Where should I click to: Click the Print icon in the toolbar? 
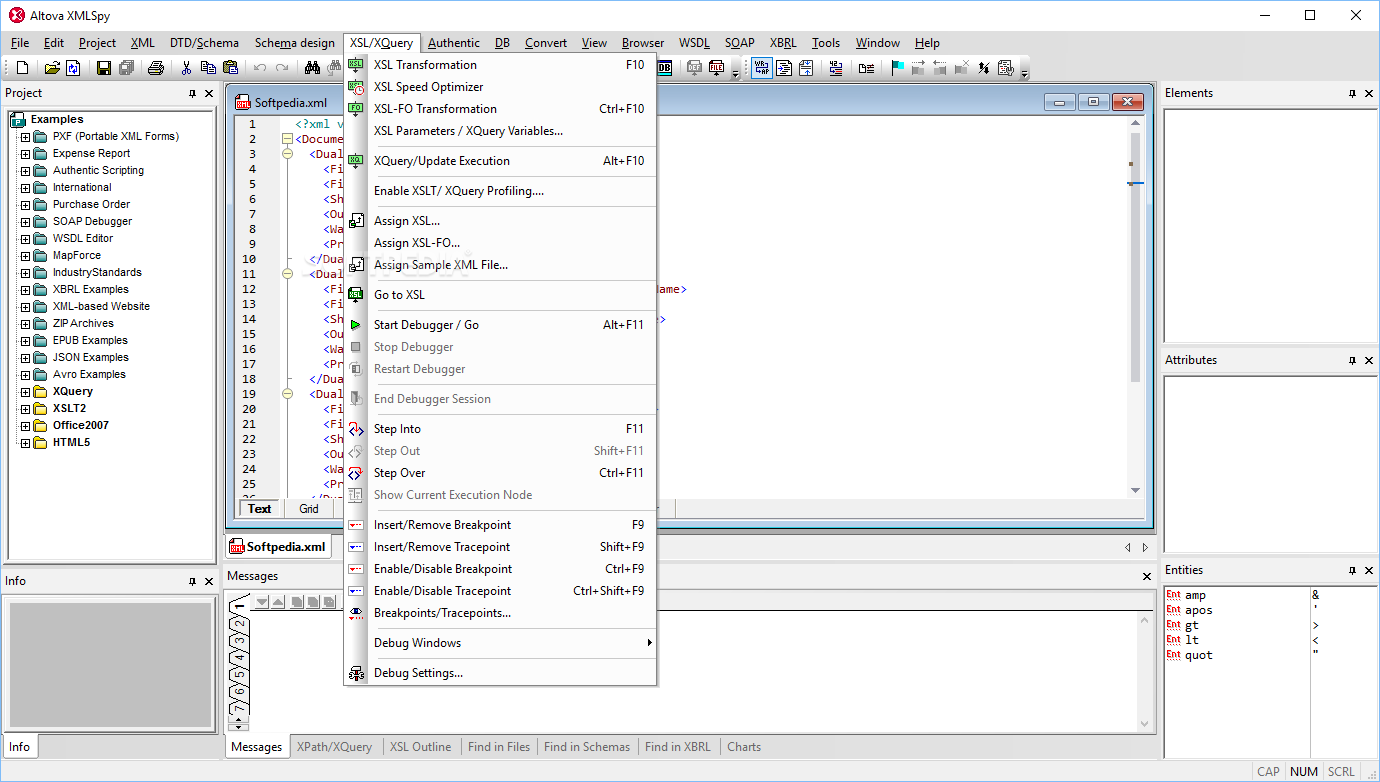click(156, 68)
